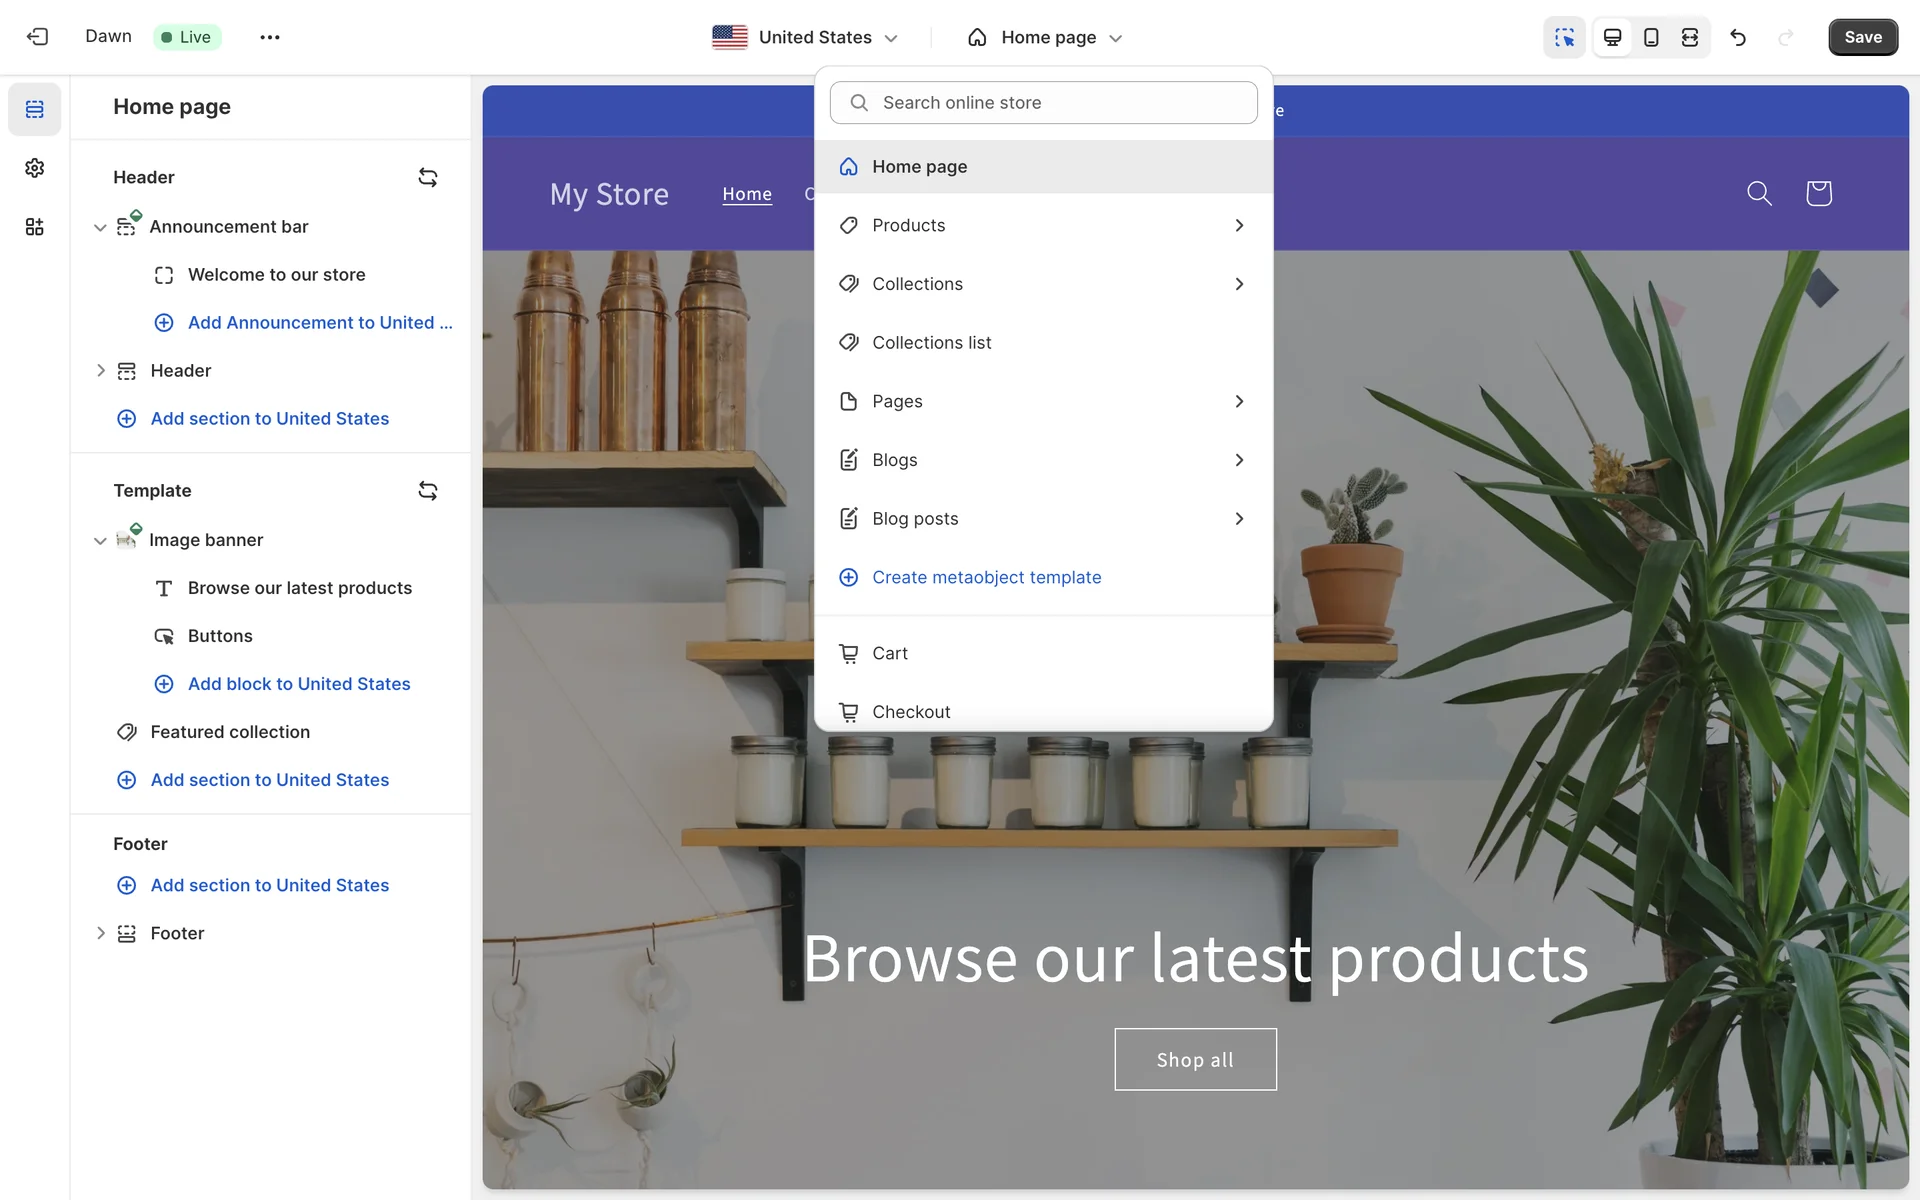Click Create metaobject template link
The height and width of the screenshot is (1200, 1920).
click(986, 577)
